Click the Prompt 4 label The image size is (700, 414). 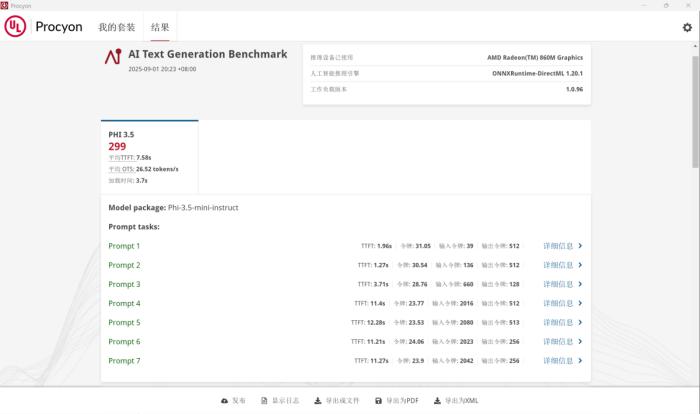[x=124, y=303]
